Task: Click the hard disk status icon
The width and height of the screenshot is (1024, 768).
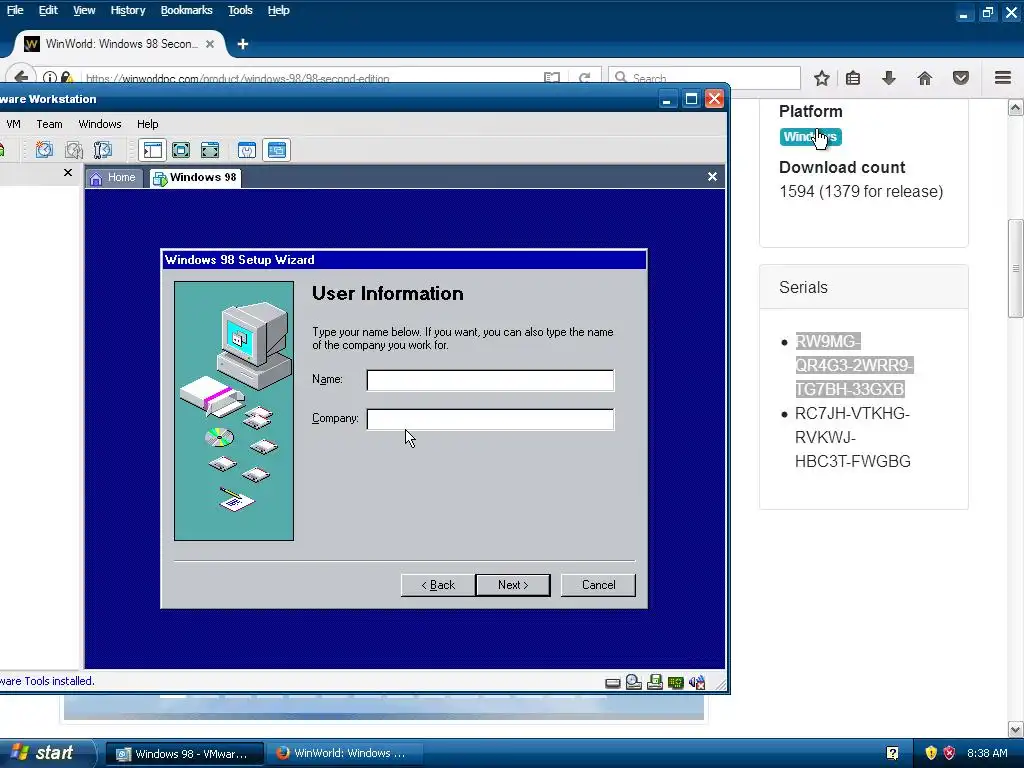Action: pyautogui.click(x=613, y=683)
